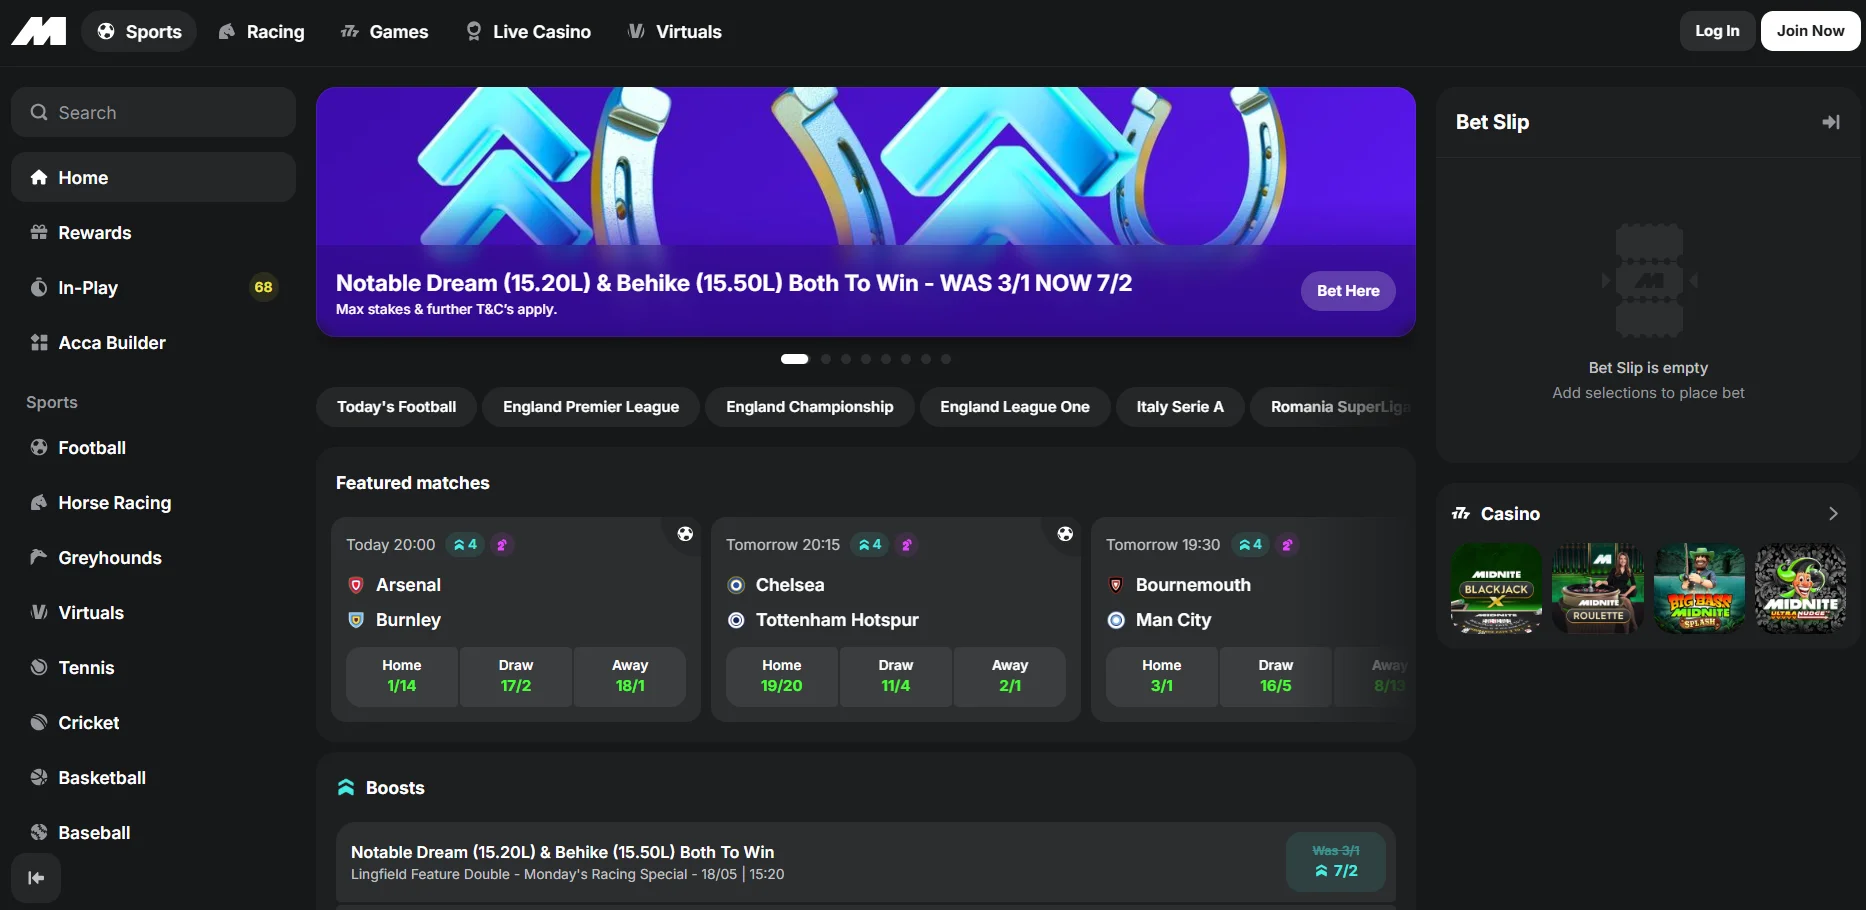Click the Man City team crest
Image resolution: width=1866 pixels, height=910 pixels.
(x=1116, y=620)
